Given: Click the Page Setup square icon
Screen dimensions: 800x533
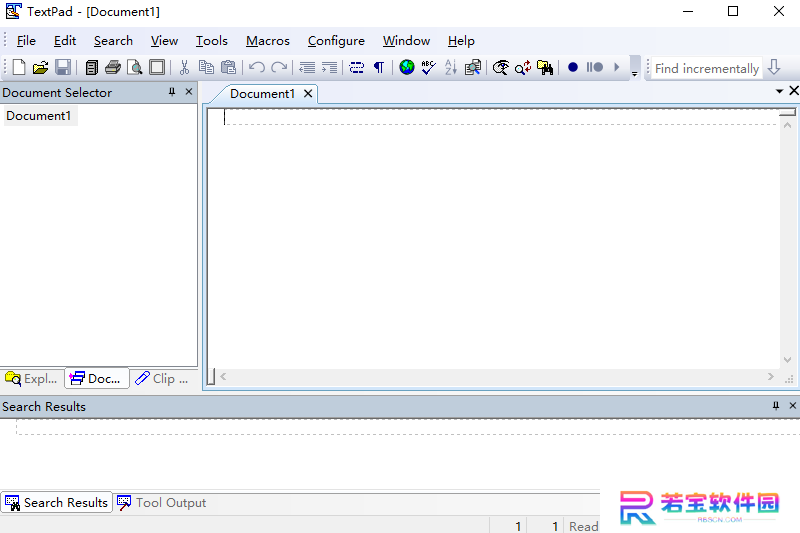Looking at the screenshot, I should pos(157,67).
